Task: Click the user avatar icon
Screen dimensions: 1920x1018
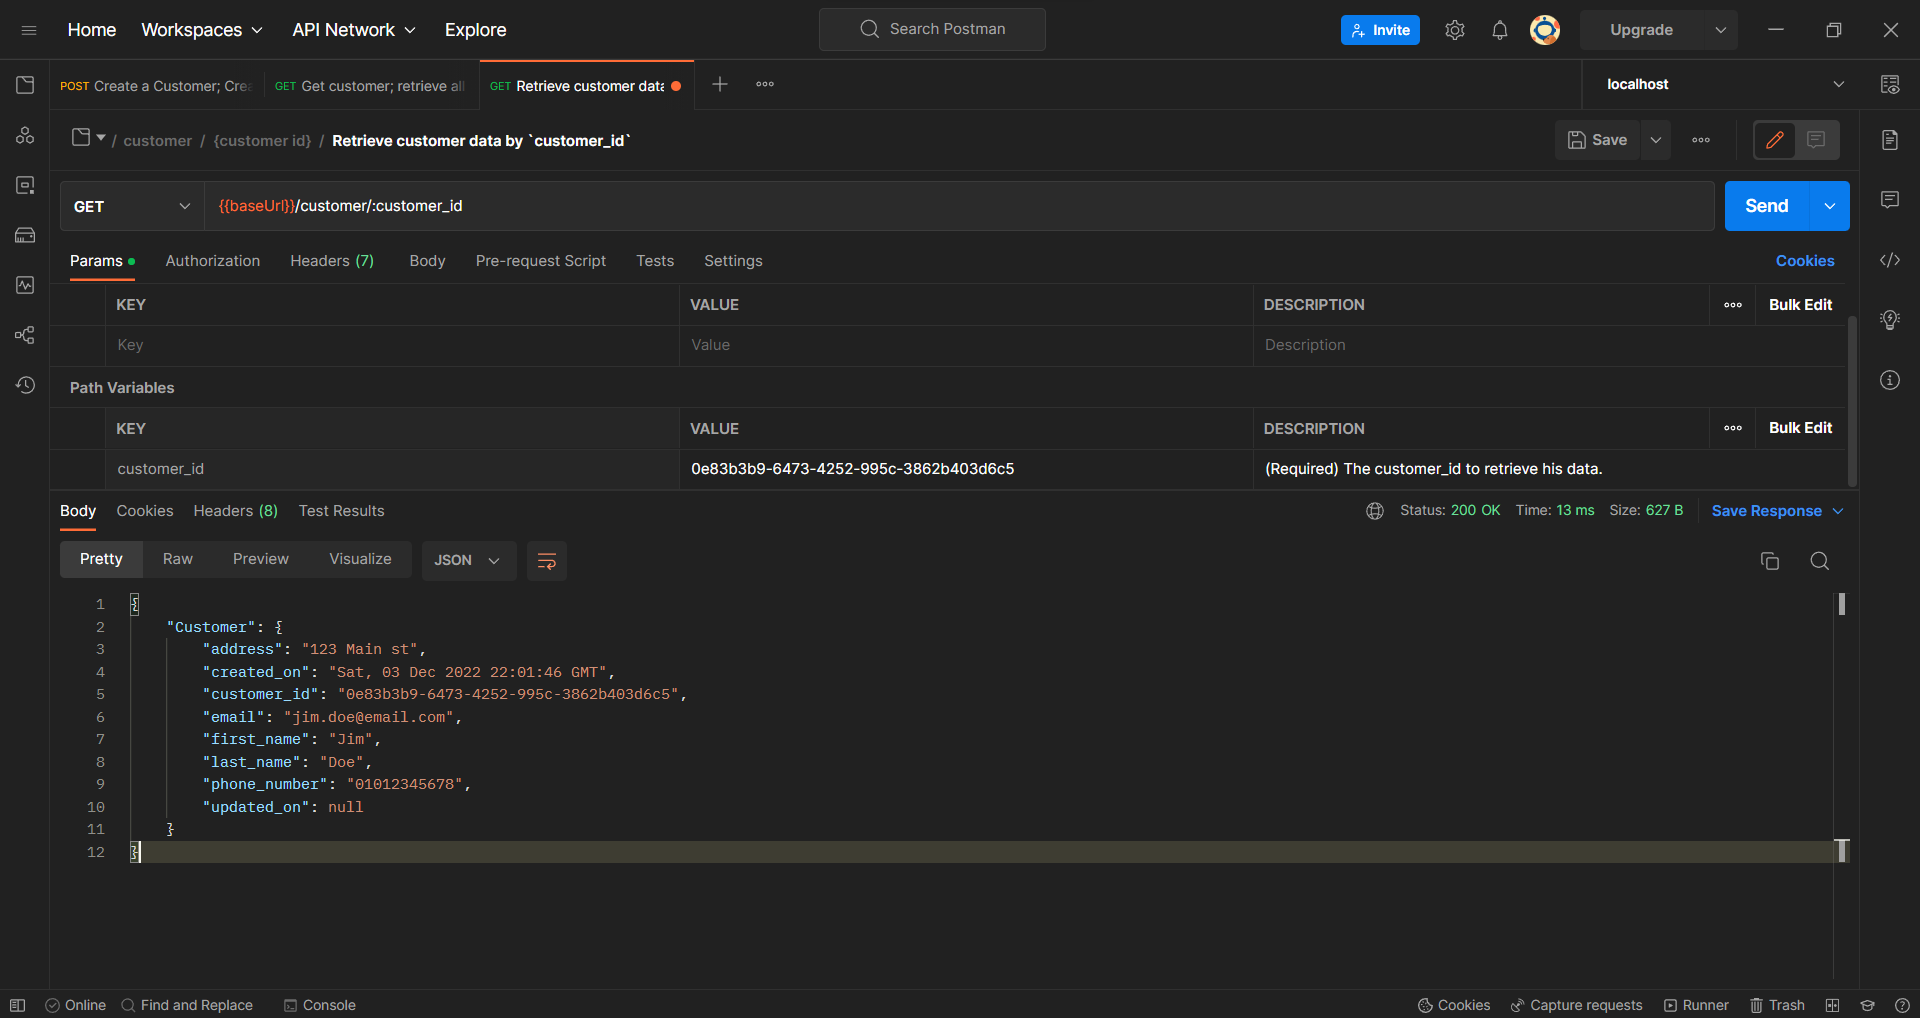Action: [x=1545, y=30]
